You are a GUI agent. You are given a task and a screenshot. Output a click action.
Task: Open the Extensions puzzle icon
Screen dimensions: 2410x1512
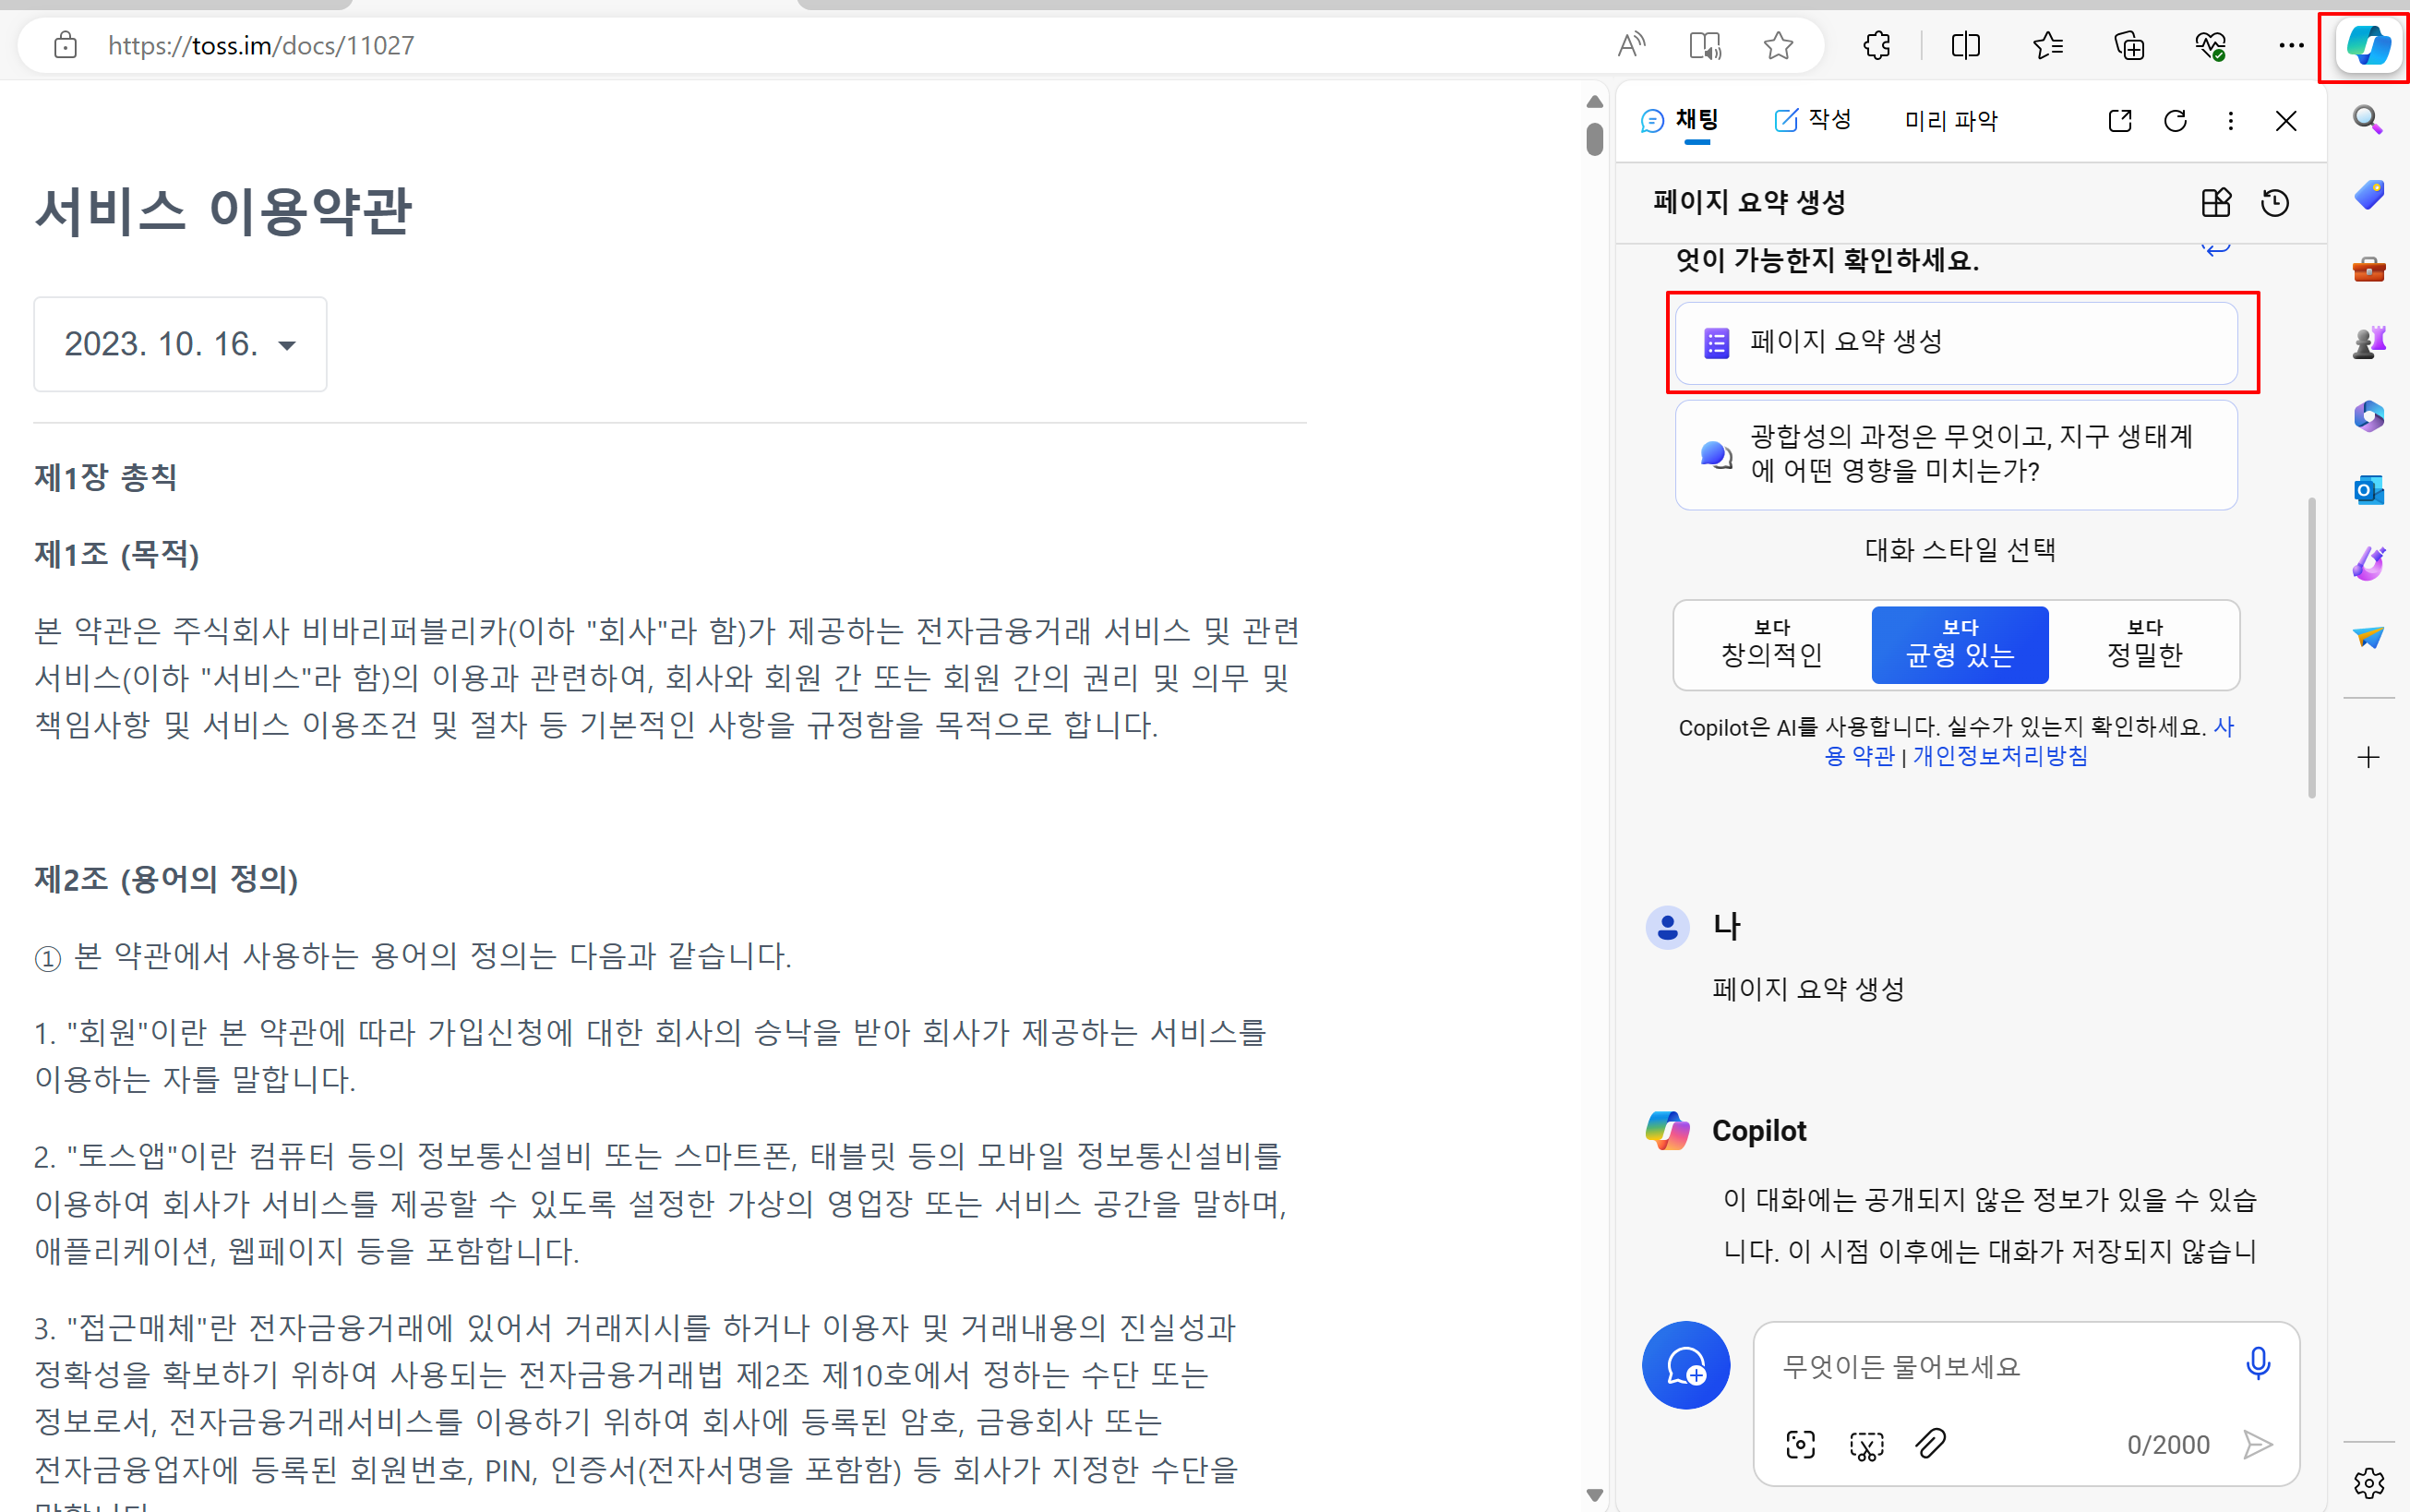tap(1877, 45)
